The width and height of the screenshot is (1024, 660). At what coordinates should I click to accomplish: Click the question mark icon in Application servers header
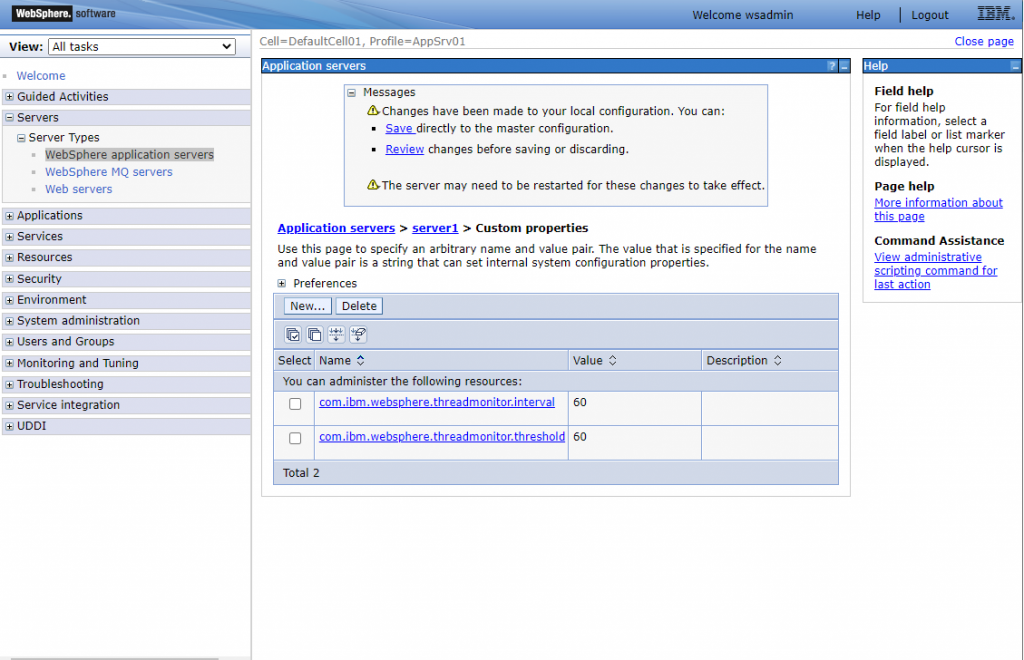tap(831, 66)
